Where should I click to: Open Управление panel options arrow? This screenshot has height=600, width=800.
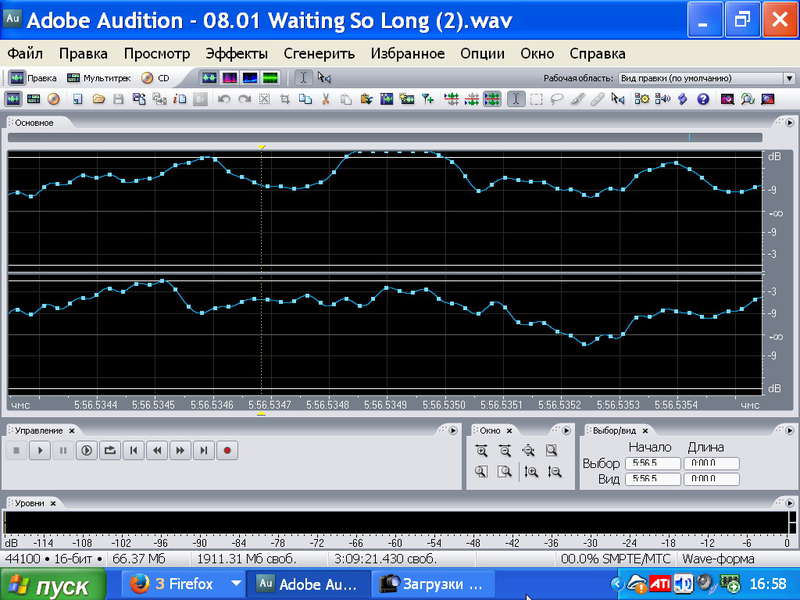tap(453, 431)
